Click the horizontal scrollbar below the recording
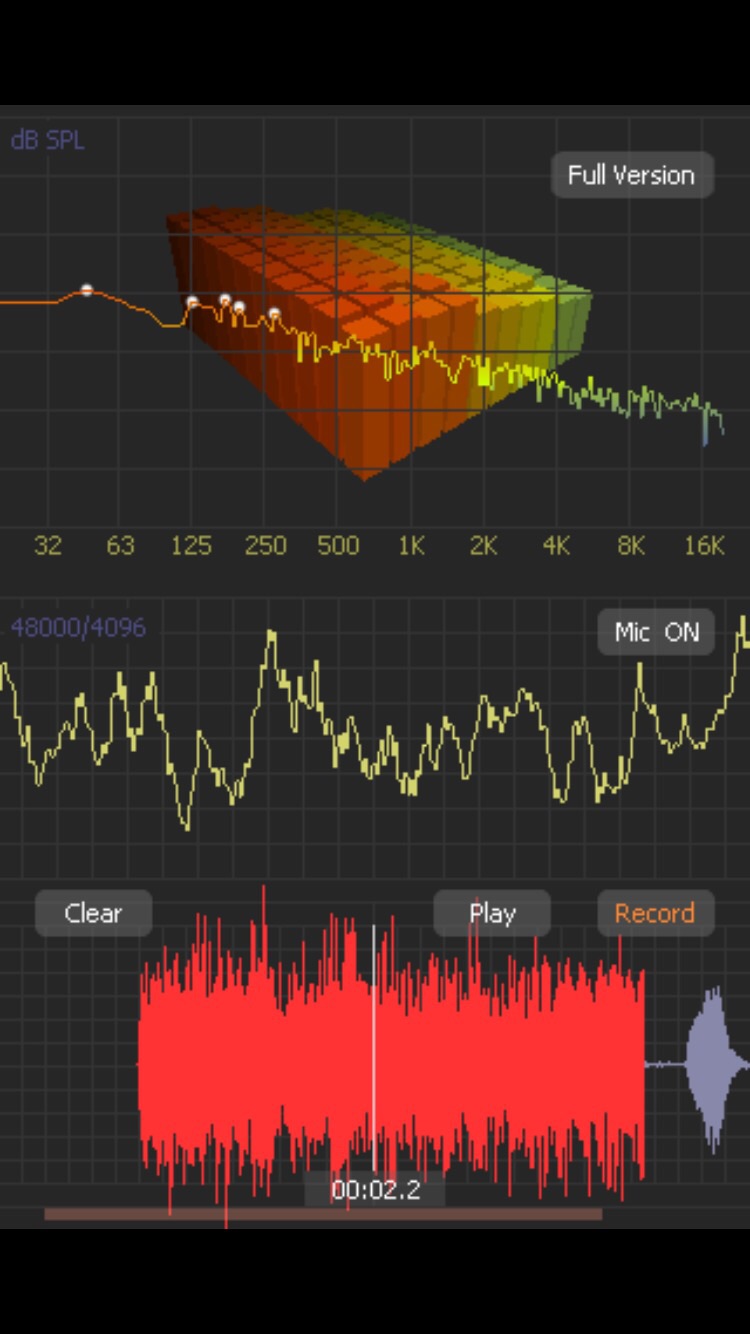This screenshot has width=750, height=1334. click(x=322, y=1214)
